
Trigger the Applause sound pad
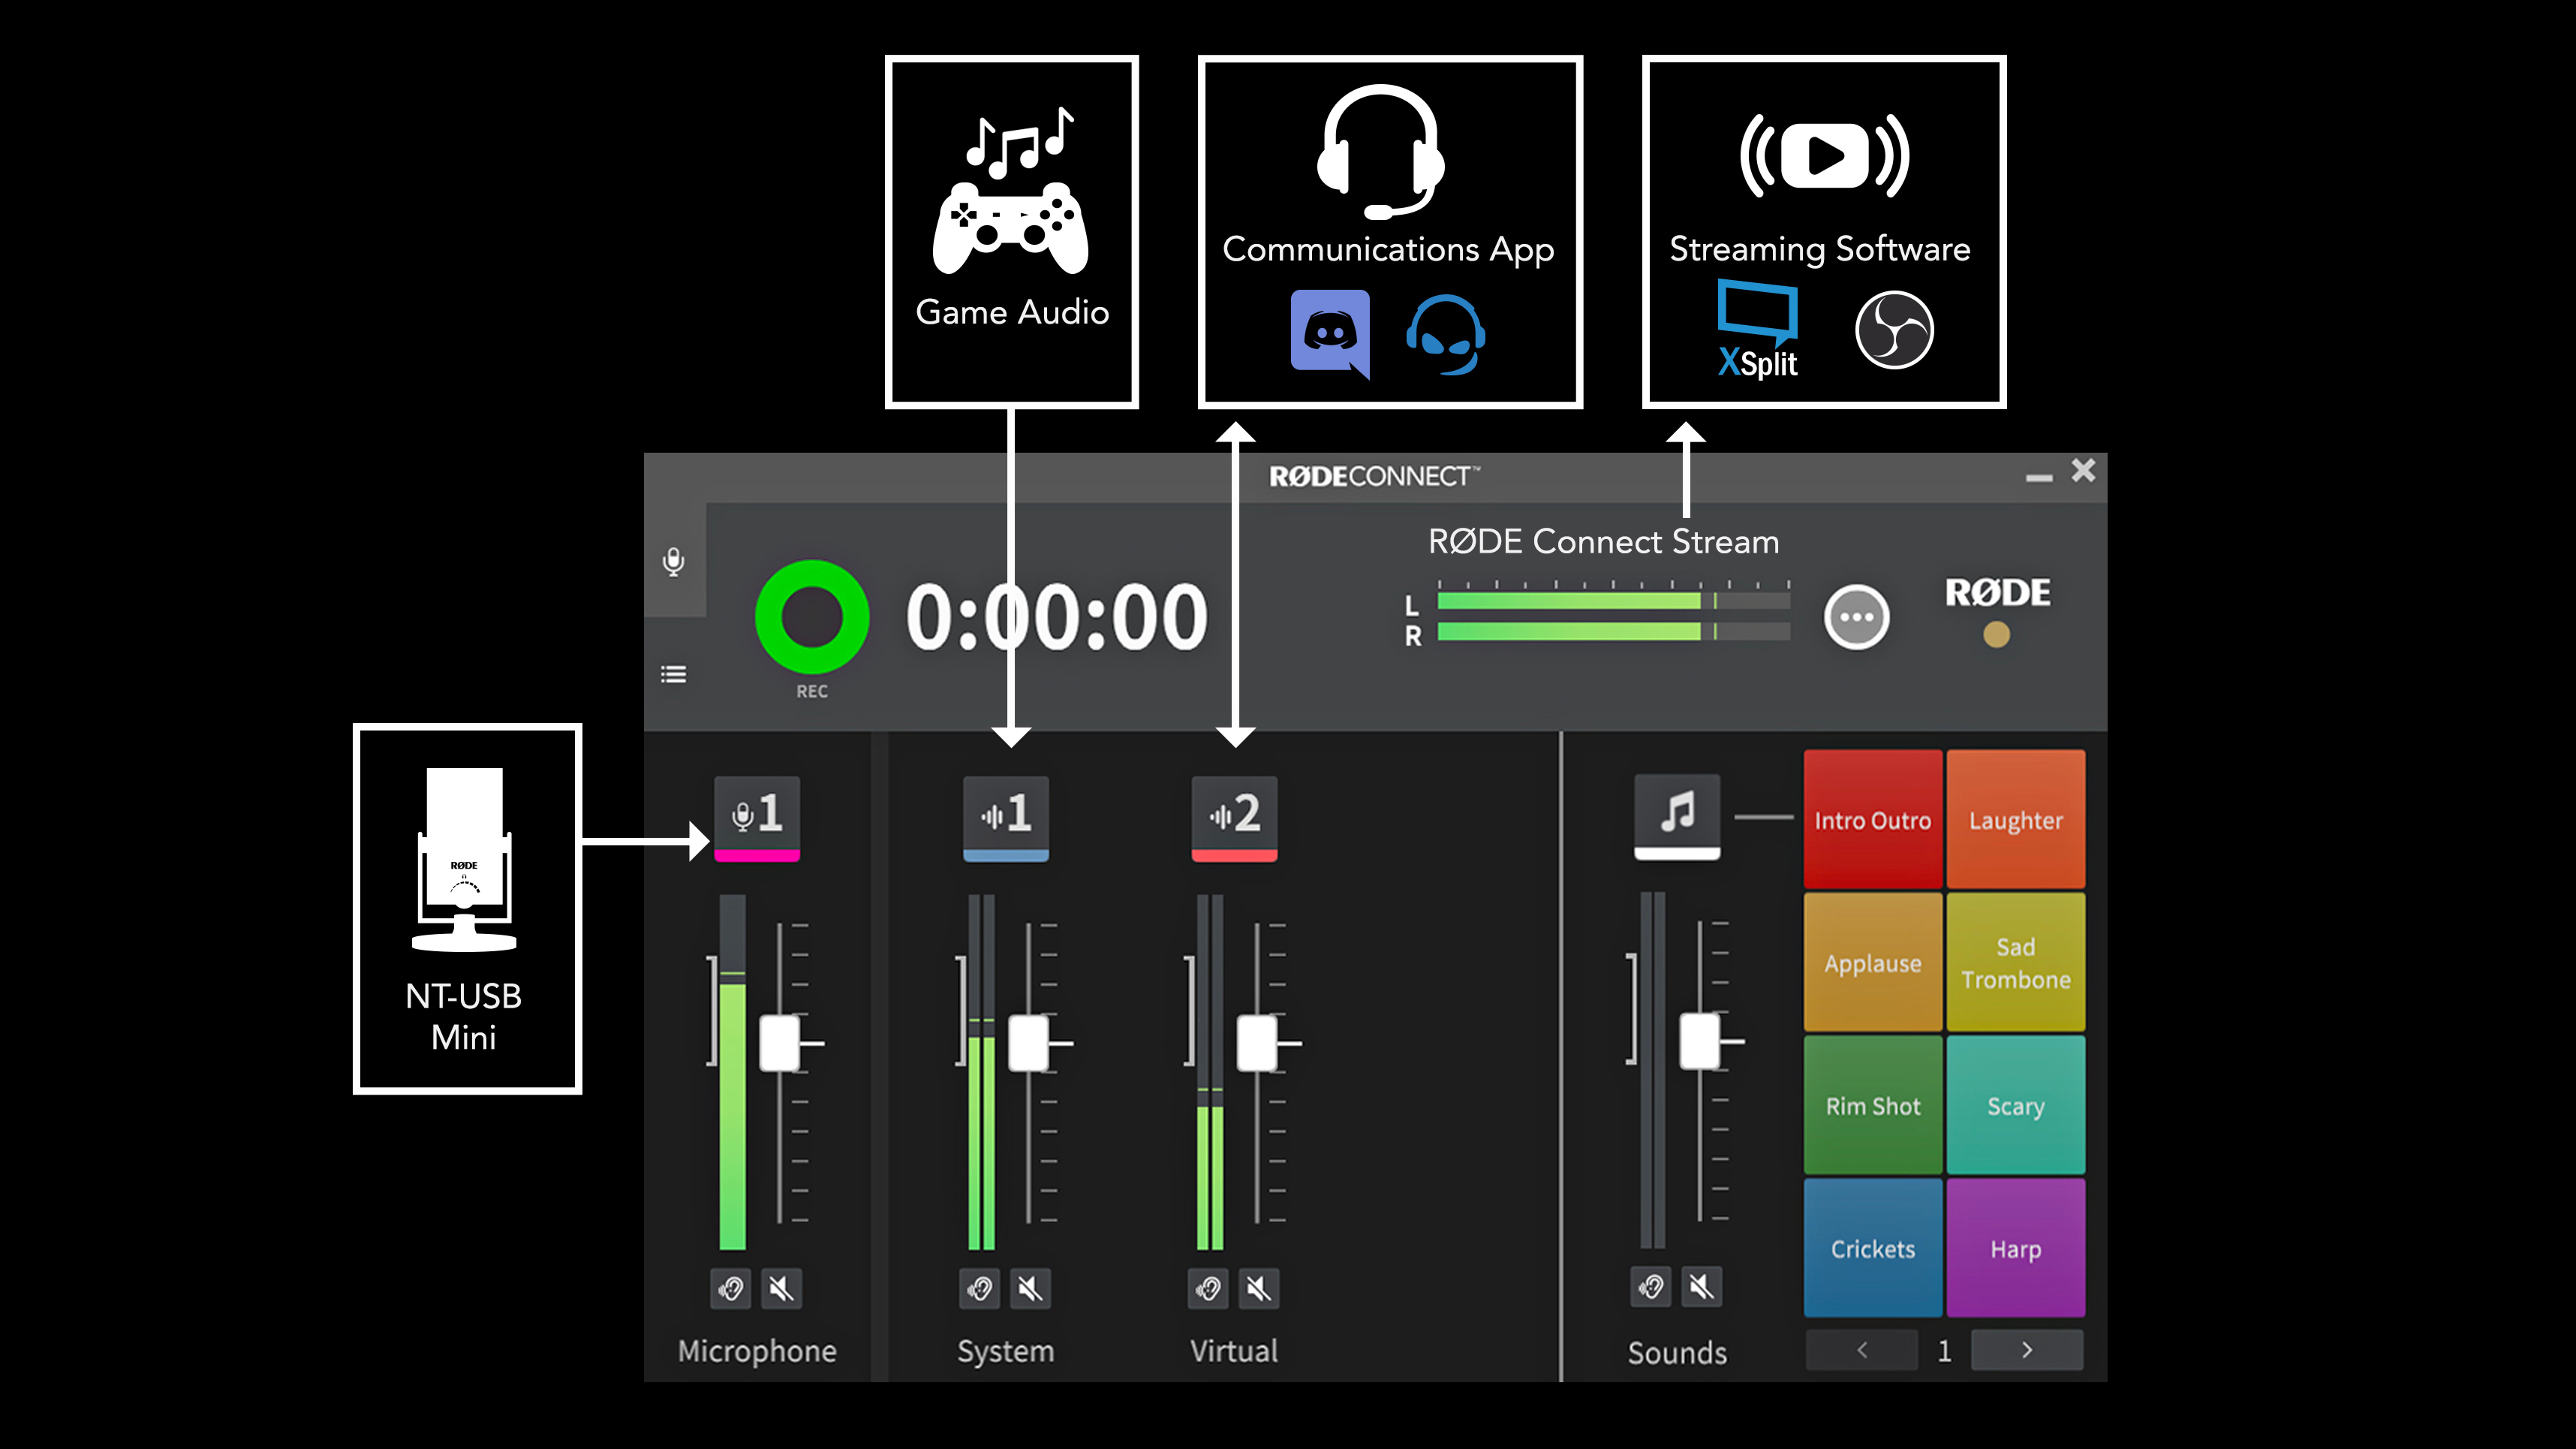(x=1873, y=962)
